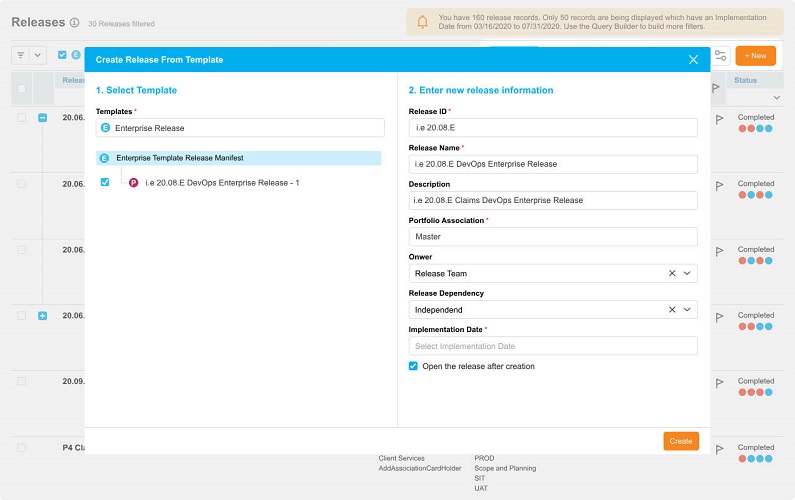Image resolution: width=795 pixels, height=500 pixels.
Task: Tick the third 20.06 release row checkbox
Action: 21,250
